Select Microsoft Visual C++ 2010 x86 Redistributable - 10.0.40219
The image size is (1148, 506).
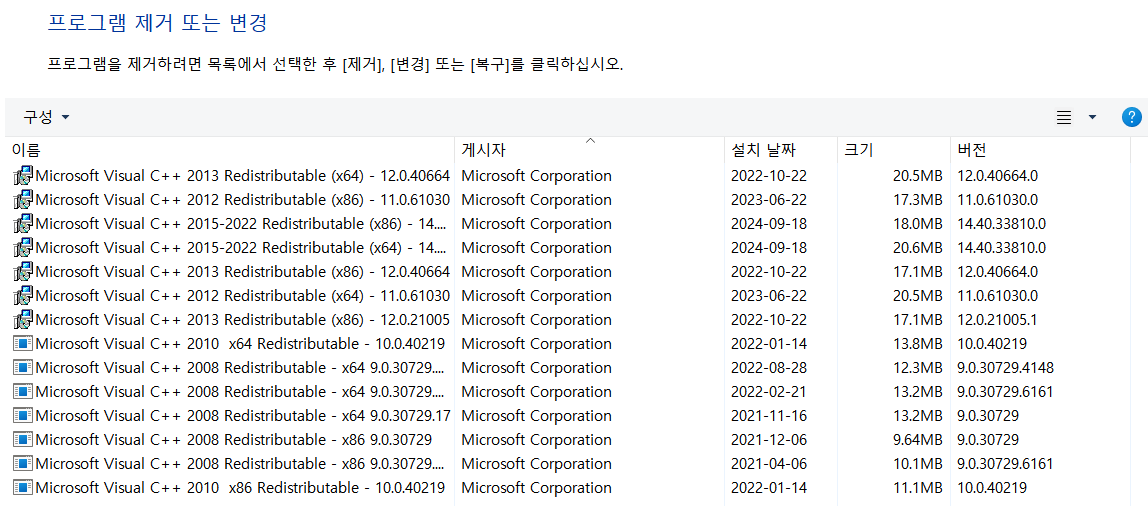point(240,488)
